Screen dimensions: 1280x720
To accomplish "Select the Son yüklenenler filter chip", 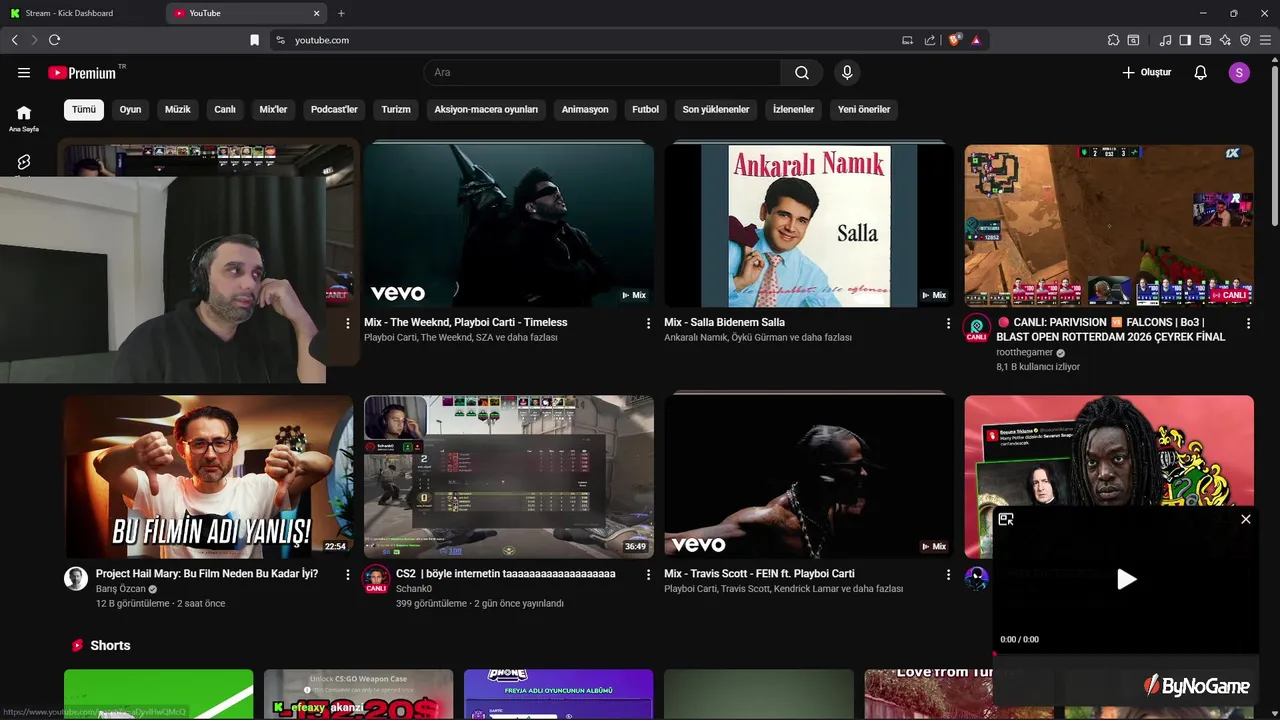I will (716, 109).
